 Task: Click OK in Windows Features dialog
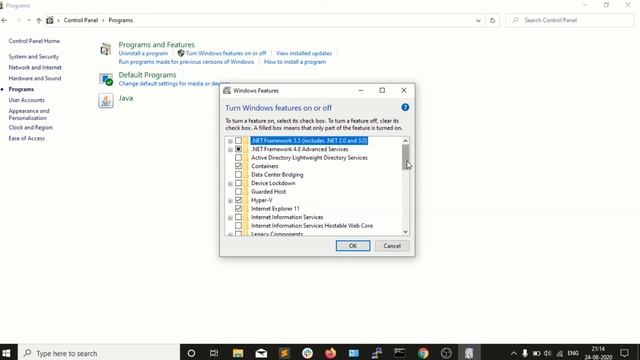tap(353, 246)
